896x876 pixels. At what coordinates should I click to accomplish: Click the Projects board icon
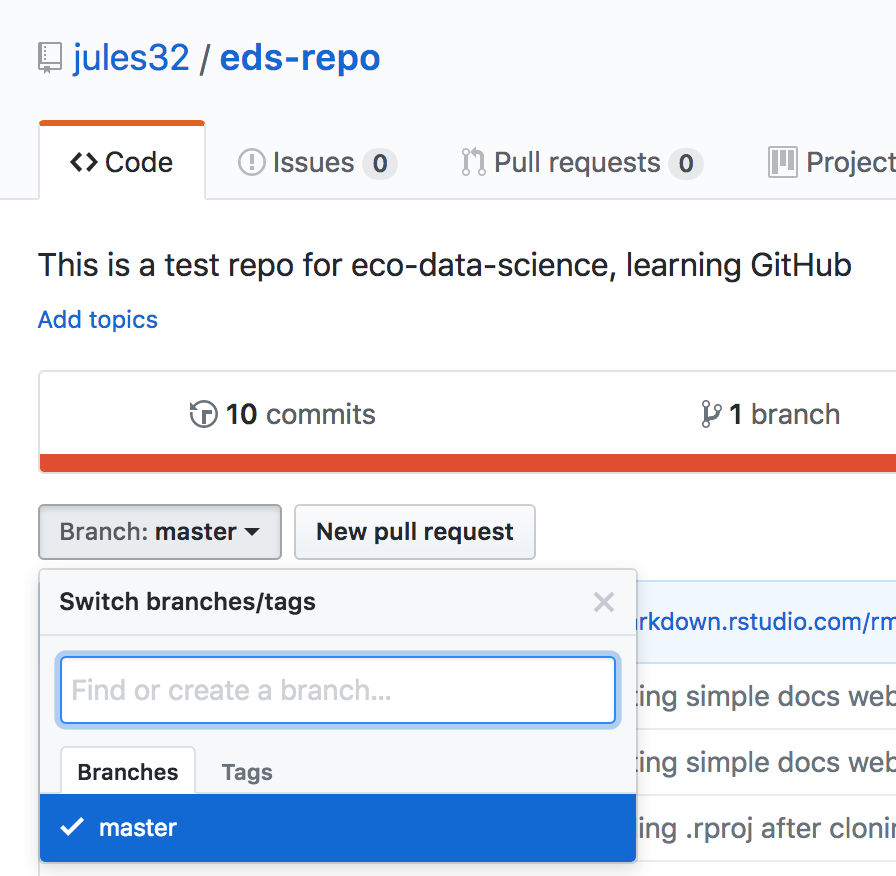pos(782,162)
